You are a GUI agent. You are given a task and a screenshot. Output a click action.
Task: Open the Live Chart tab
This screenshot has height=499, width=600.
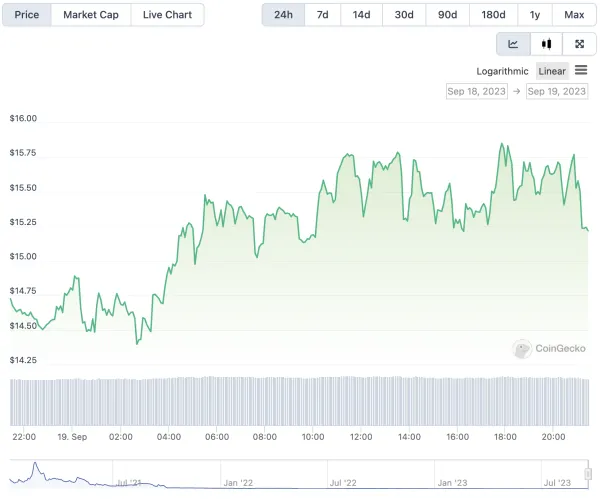click(x=167, y=15)
